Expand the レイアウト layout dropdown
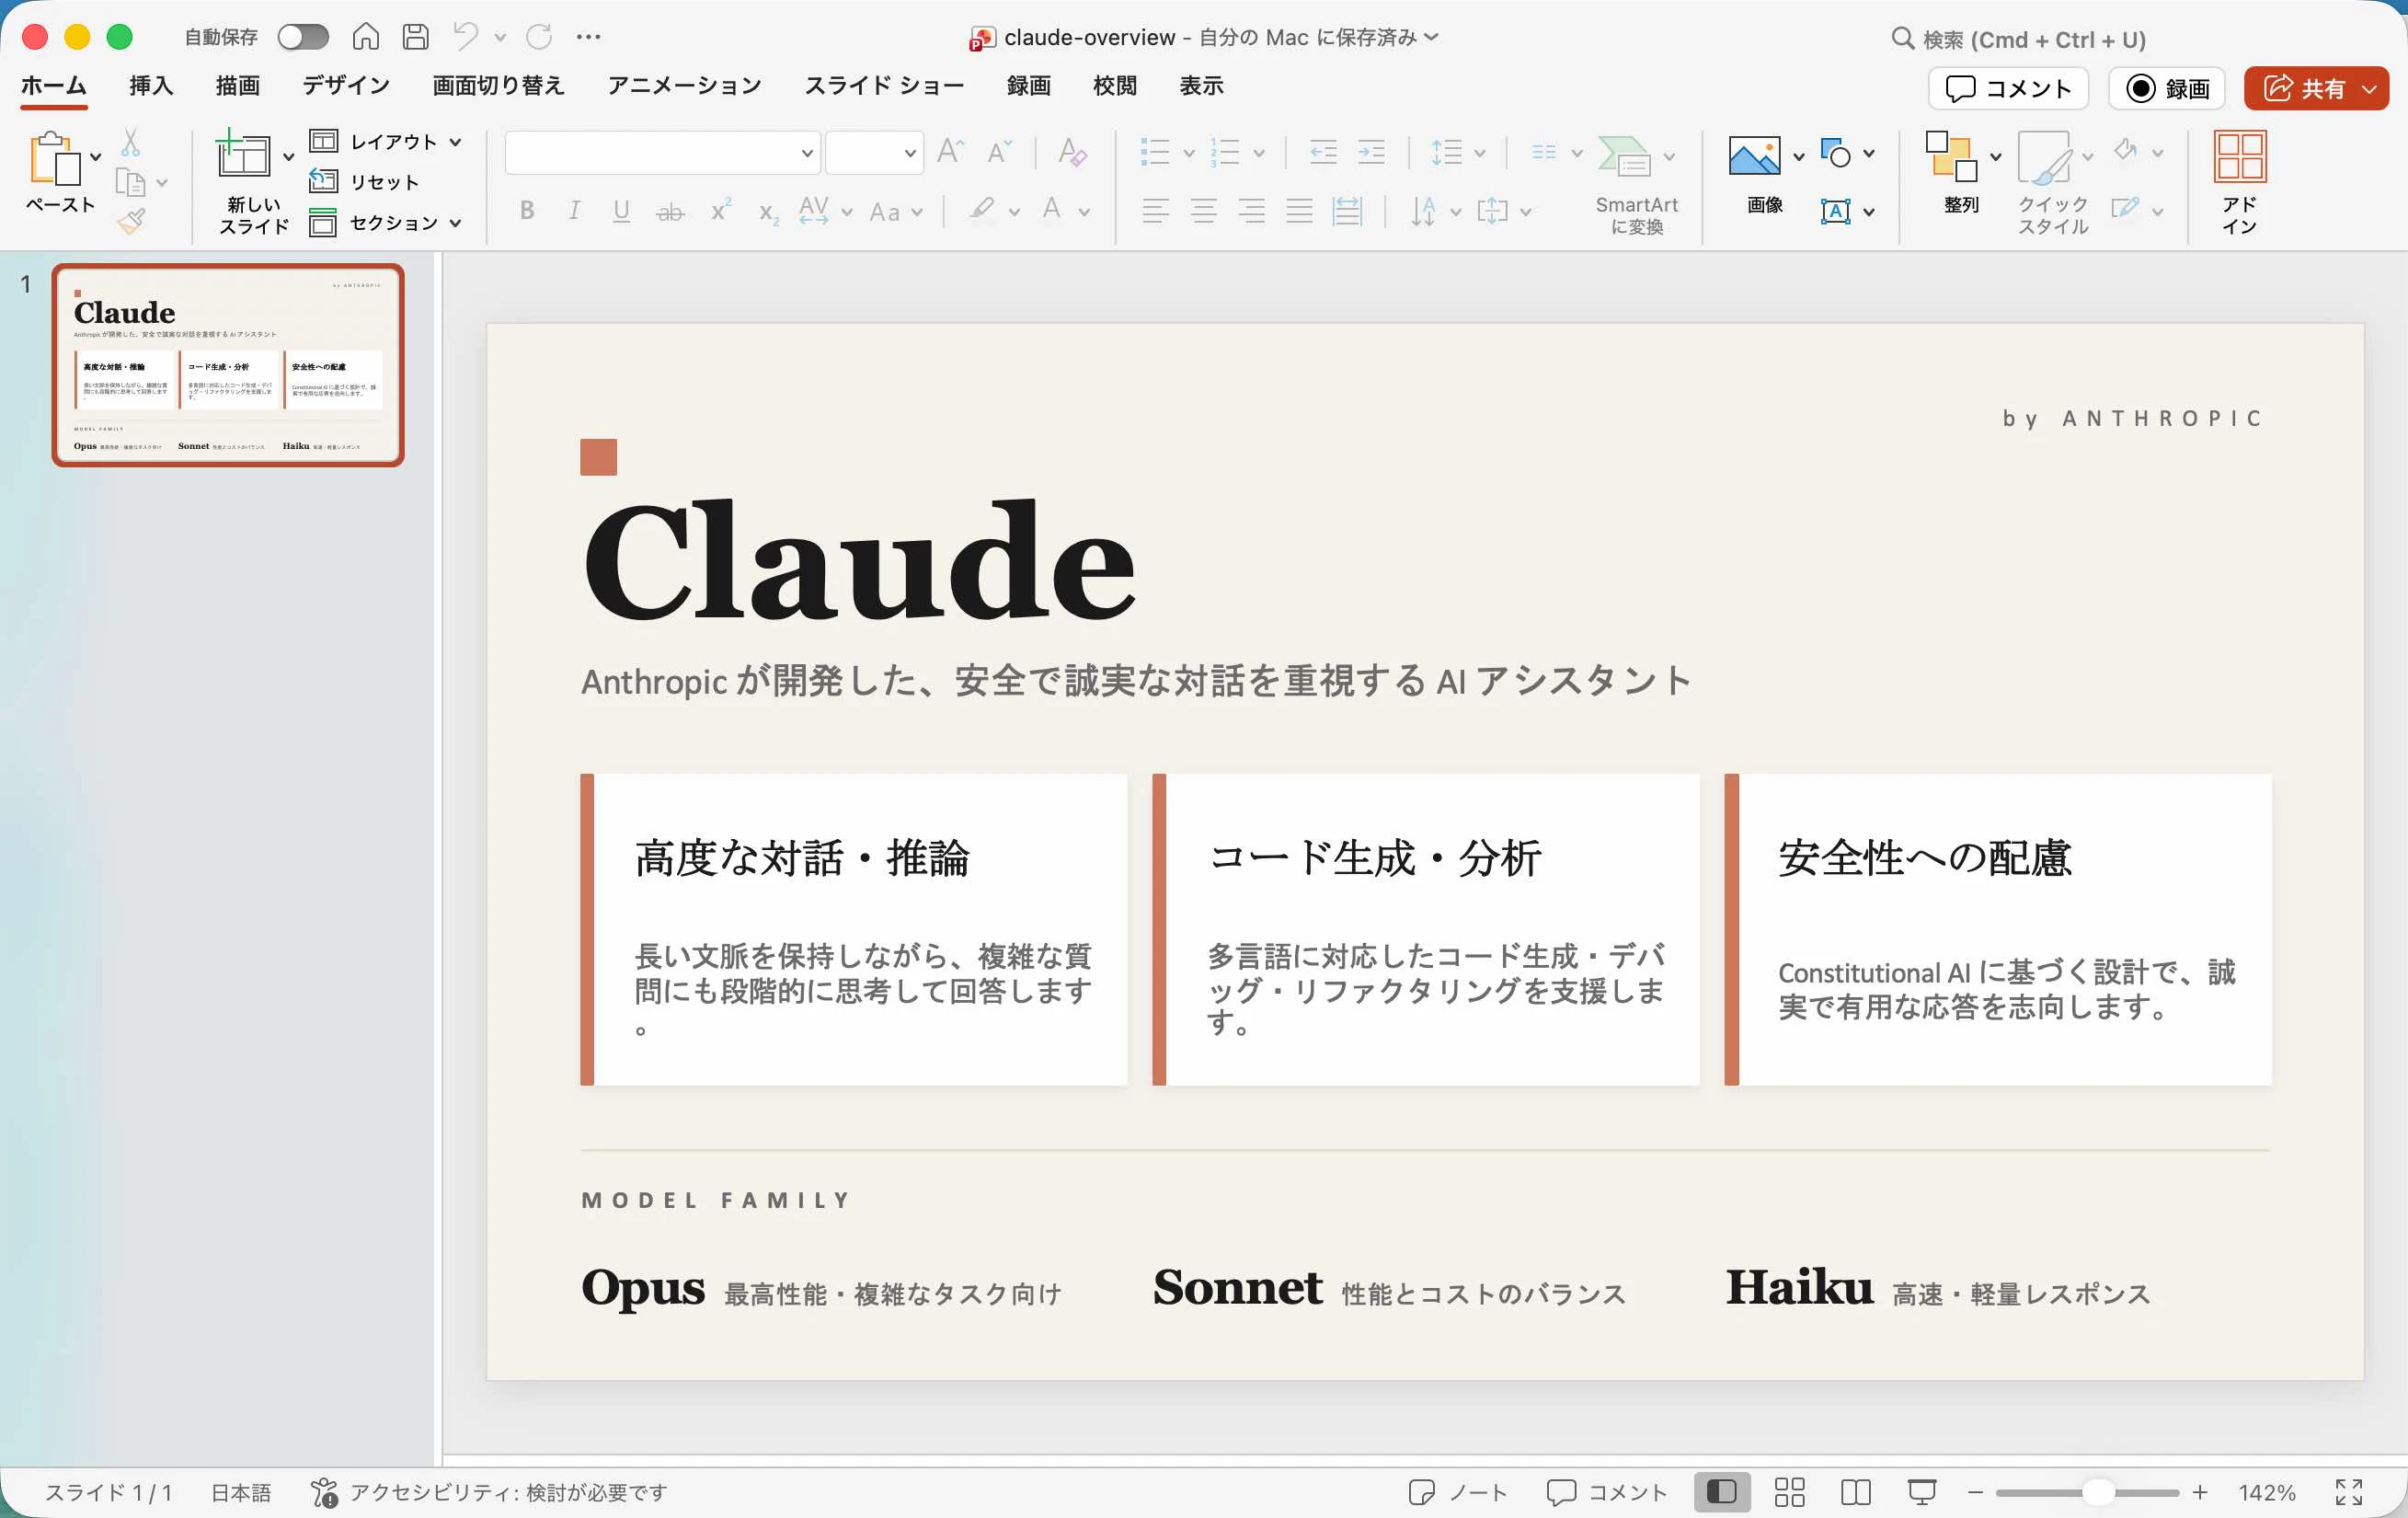 click(x=455, y=142)
